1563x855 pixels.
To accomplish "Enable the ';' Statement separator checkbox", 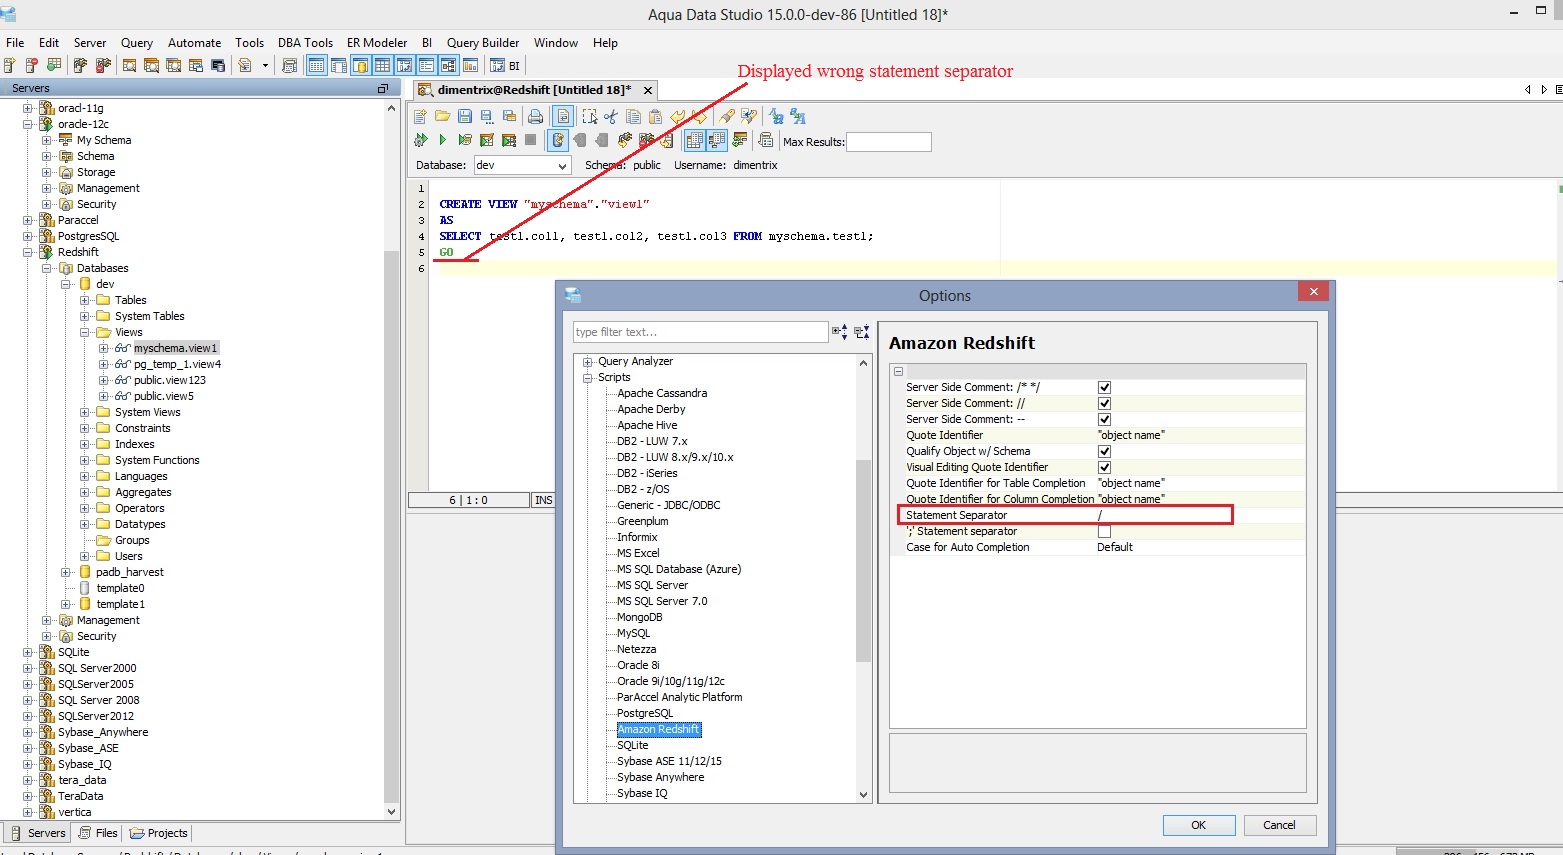I will coord(1104,531).
